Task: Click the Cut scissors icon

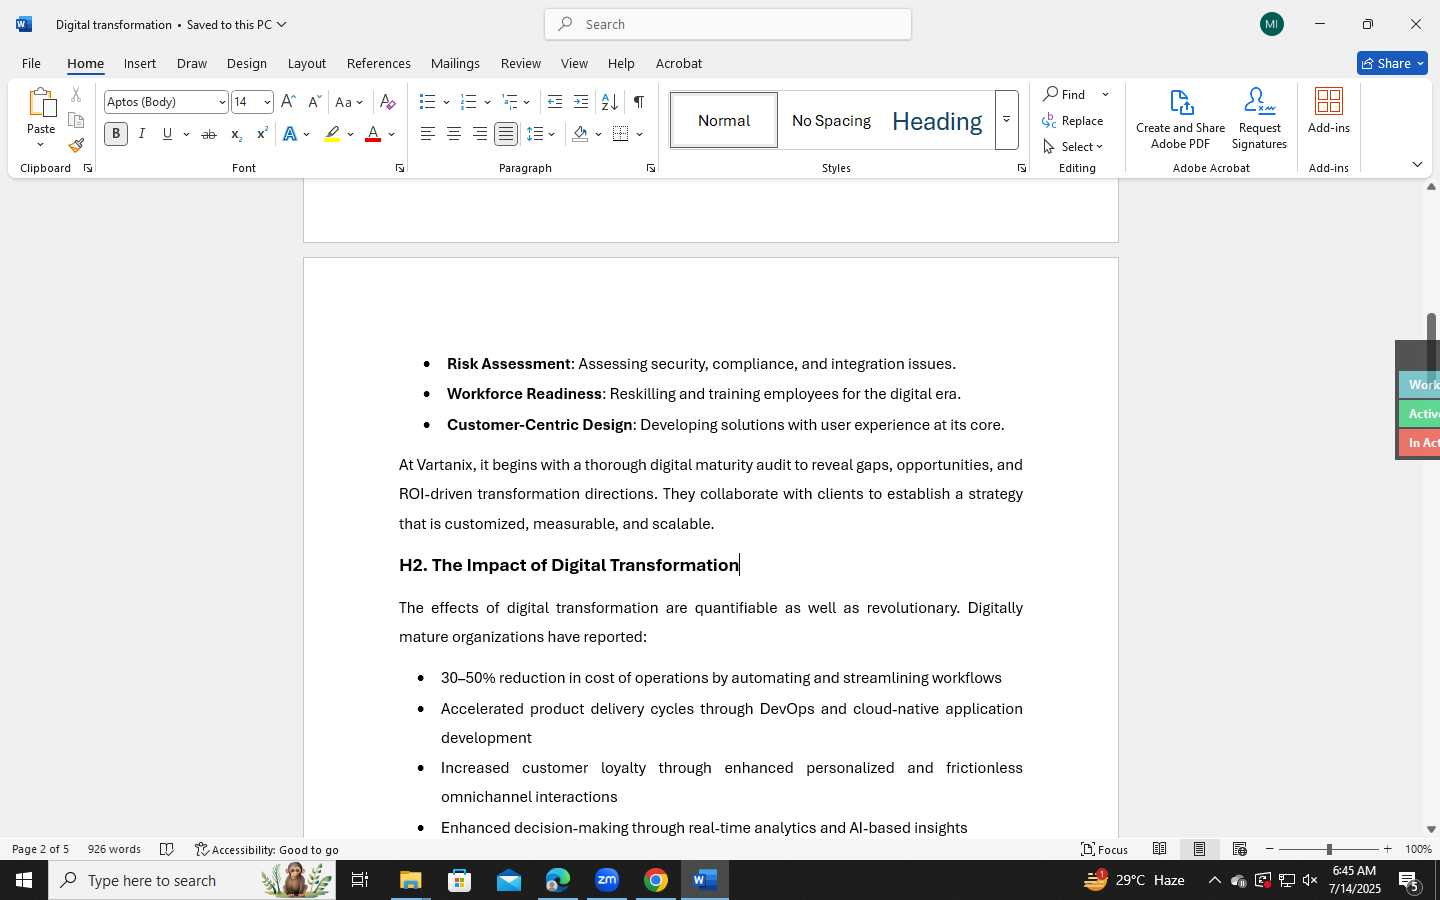Action: [76, 95]
